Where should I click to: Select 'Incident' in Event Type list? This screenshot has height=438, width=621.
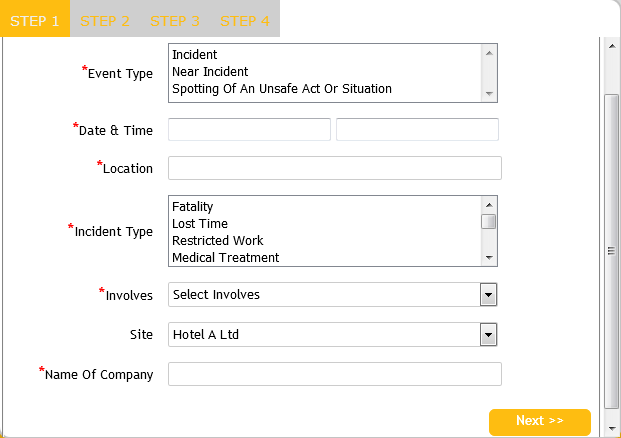(x=195, y=55)
